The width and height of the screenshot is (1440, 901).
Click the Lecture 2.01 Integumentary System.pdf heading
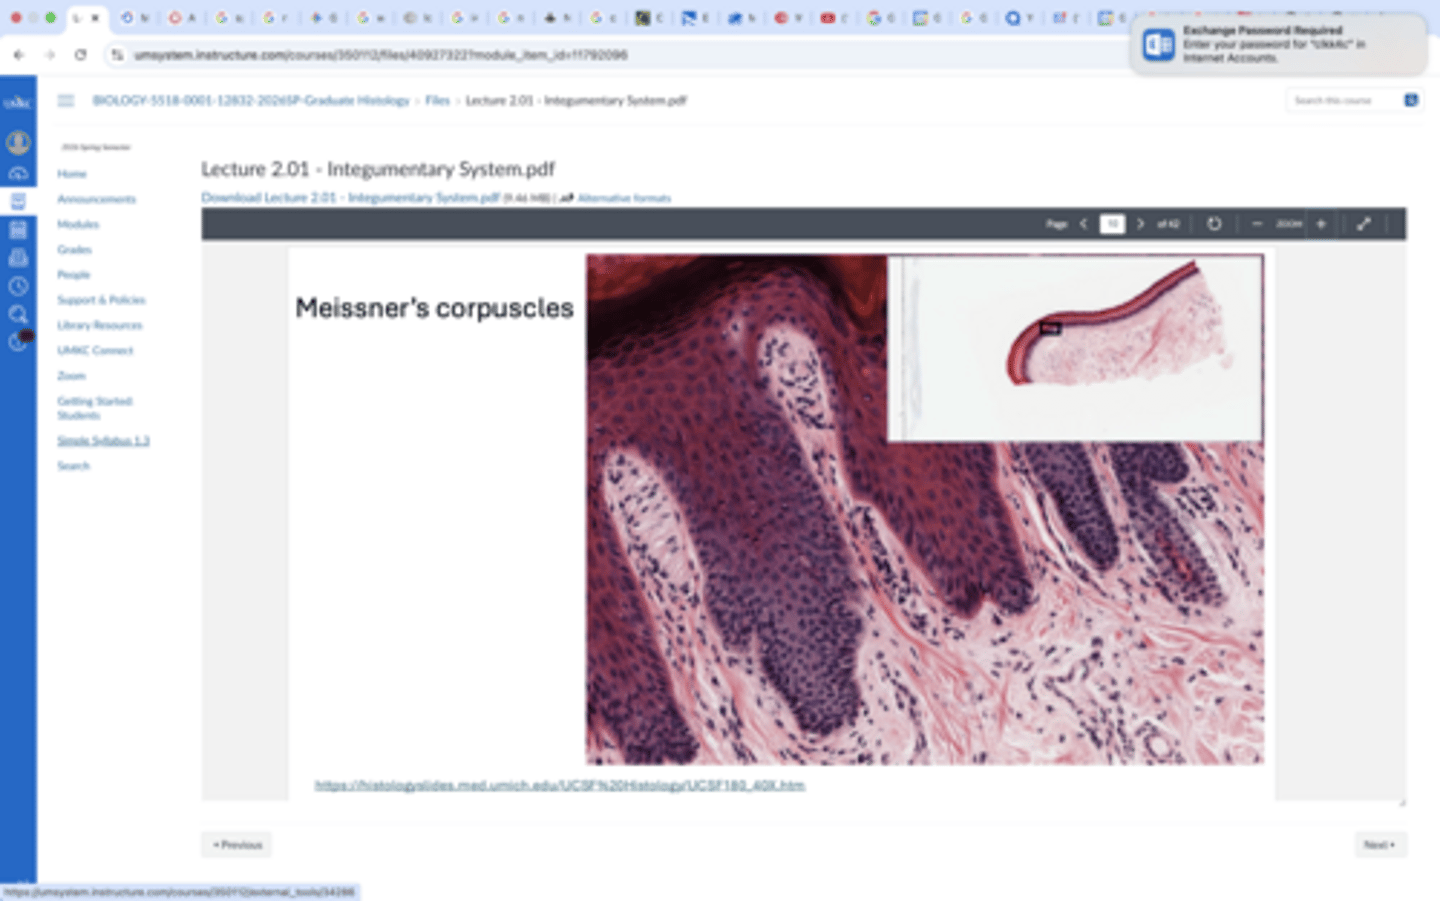pyautogui.click(x=378, y=169)
